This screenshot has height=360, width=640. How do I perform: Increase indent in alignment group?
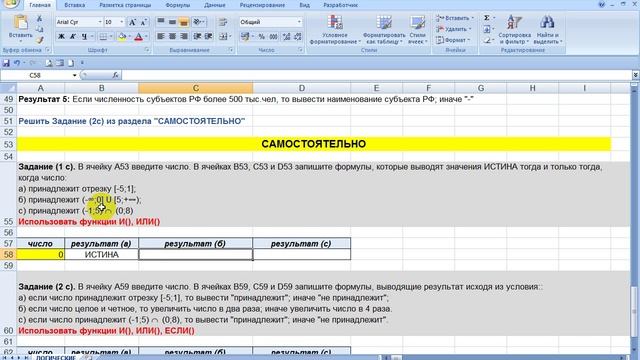(209, 36)
